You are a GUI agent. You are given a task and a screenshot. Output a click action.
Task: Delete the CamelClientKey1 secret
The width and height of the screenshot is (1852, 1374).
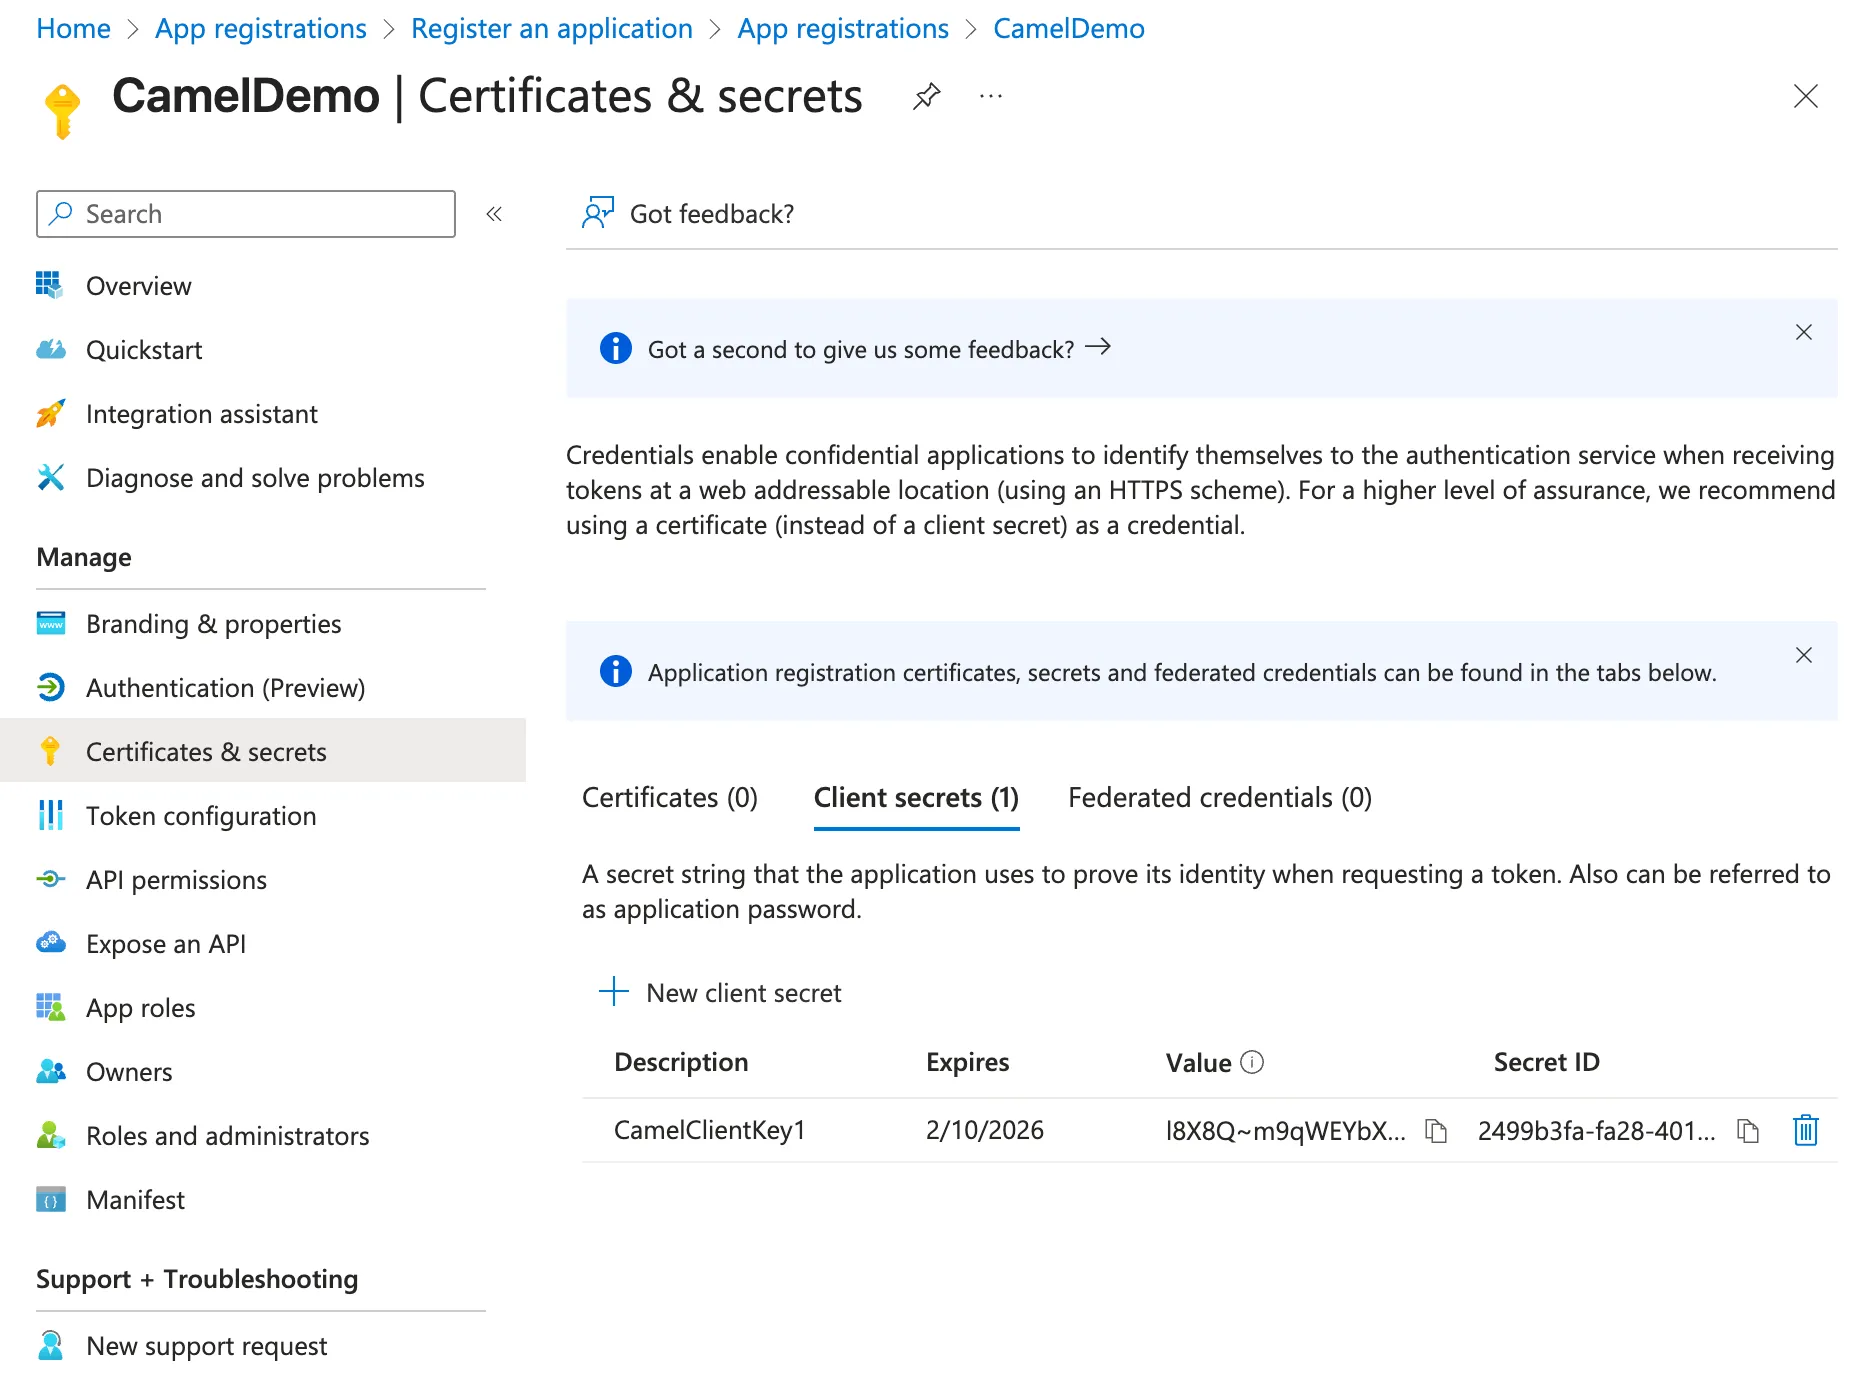[x=1805, y=1130]
